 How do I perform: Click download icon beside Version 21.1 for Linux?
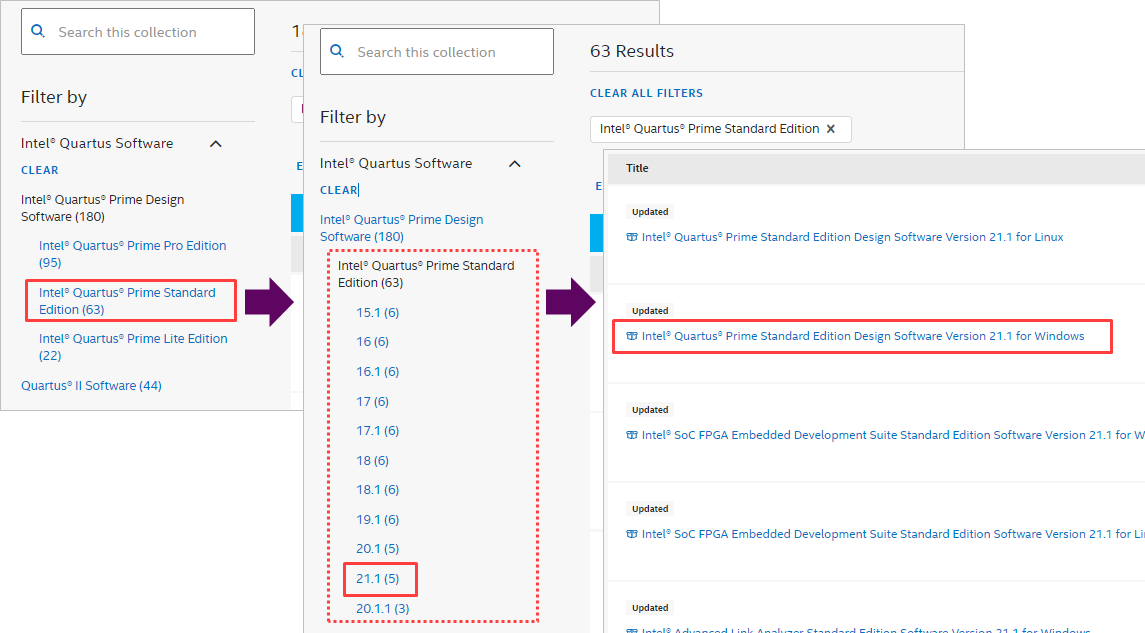tap(632, 237)
